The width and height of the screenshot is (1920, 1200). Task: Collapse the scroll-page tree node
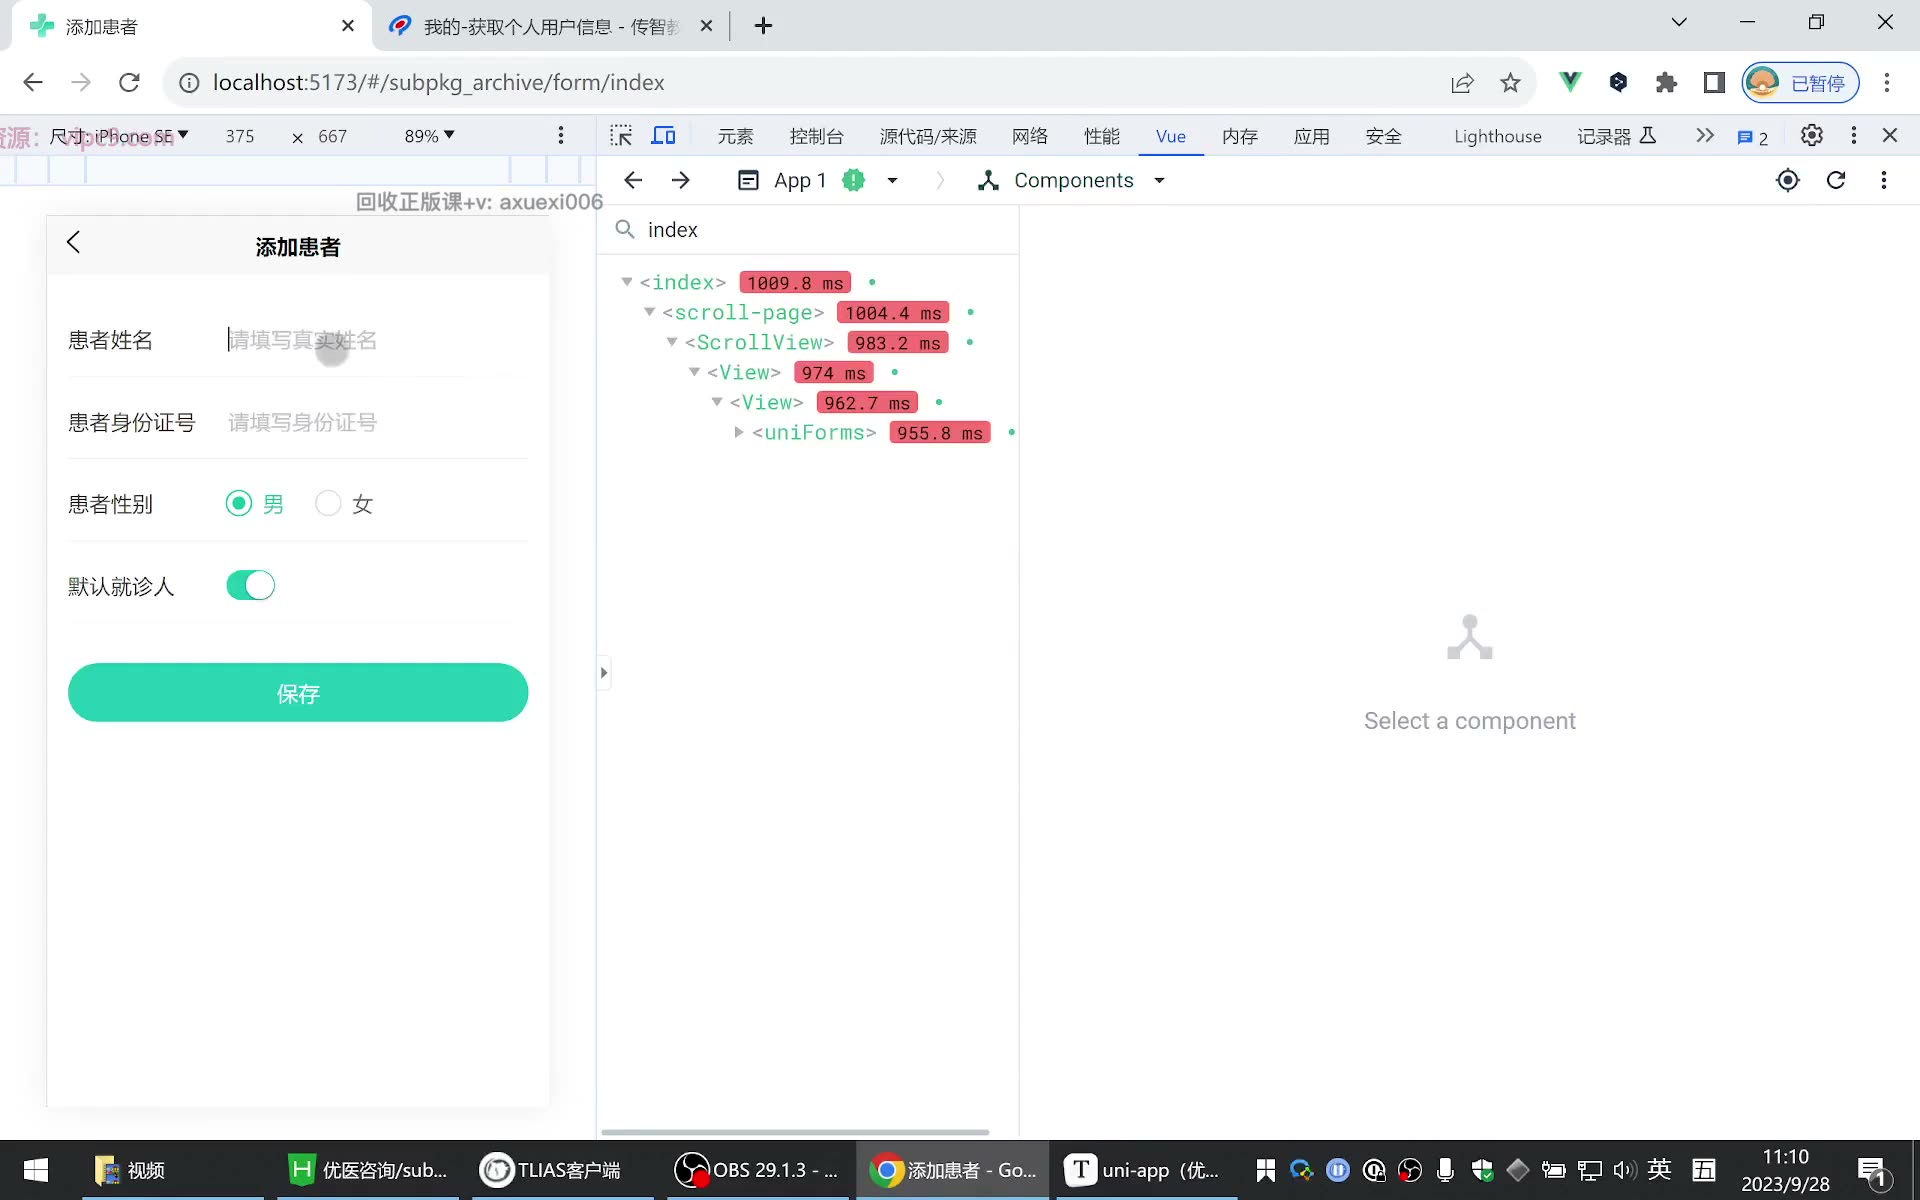[649, 312]
